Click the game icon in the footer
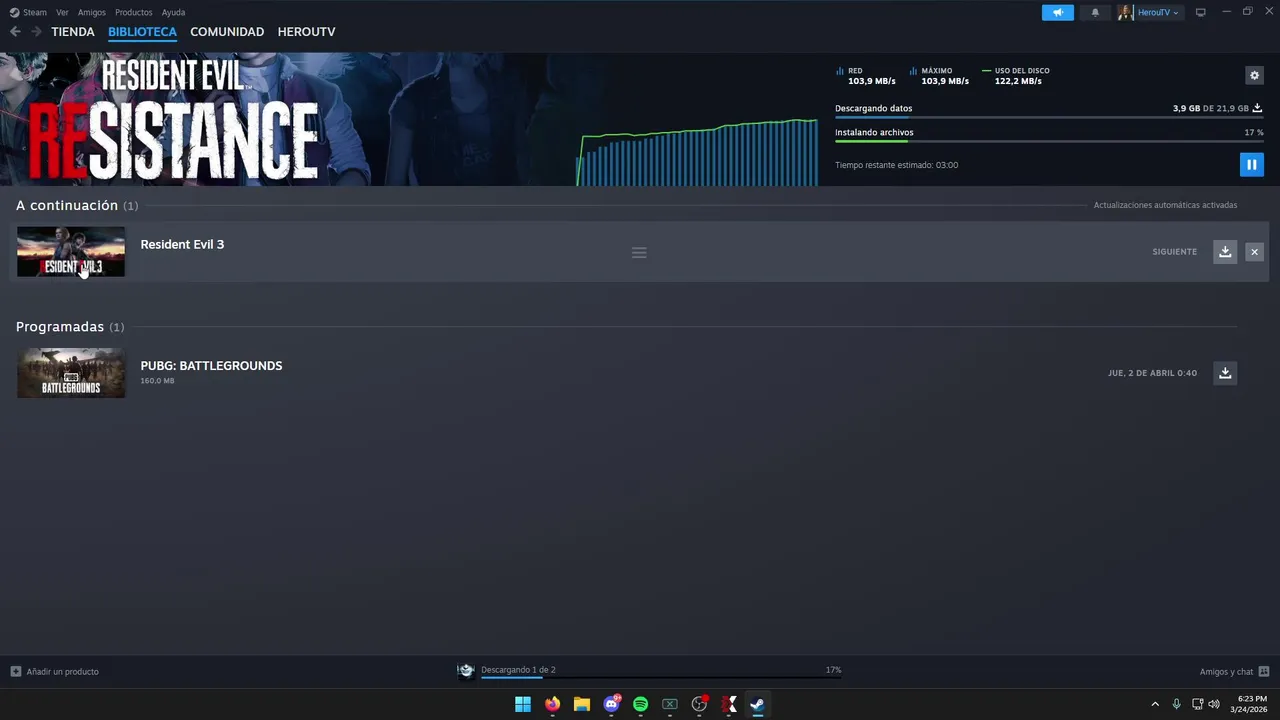The width and height of the screenshot is (1280, 720). [466, 671]
